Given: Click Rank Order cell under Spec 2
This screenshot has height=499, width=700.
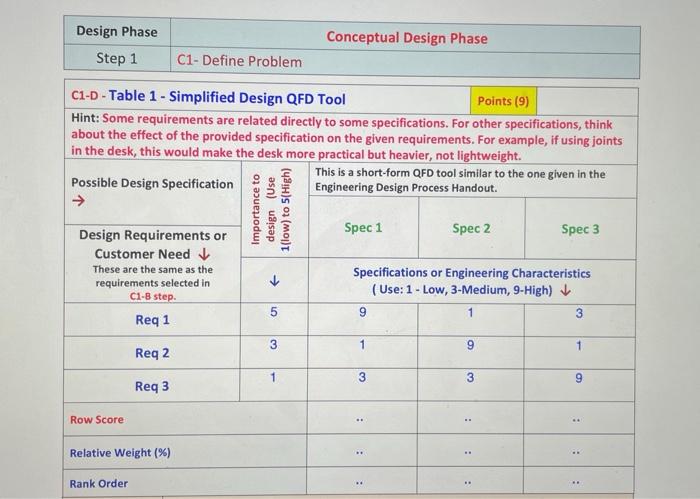Looking at the screenshot, I should pos(470,482).
